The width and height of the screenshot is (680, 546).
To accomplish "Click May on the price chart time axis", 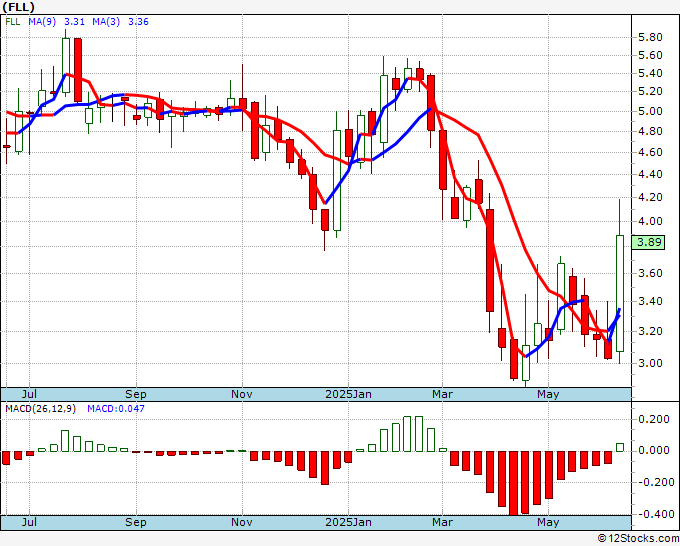I will [x=548, y=394].
